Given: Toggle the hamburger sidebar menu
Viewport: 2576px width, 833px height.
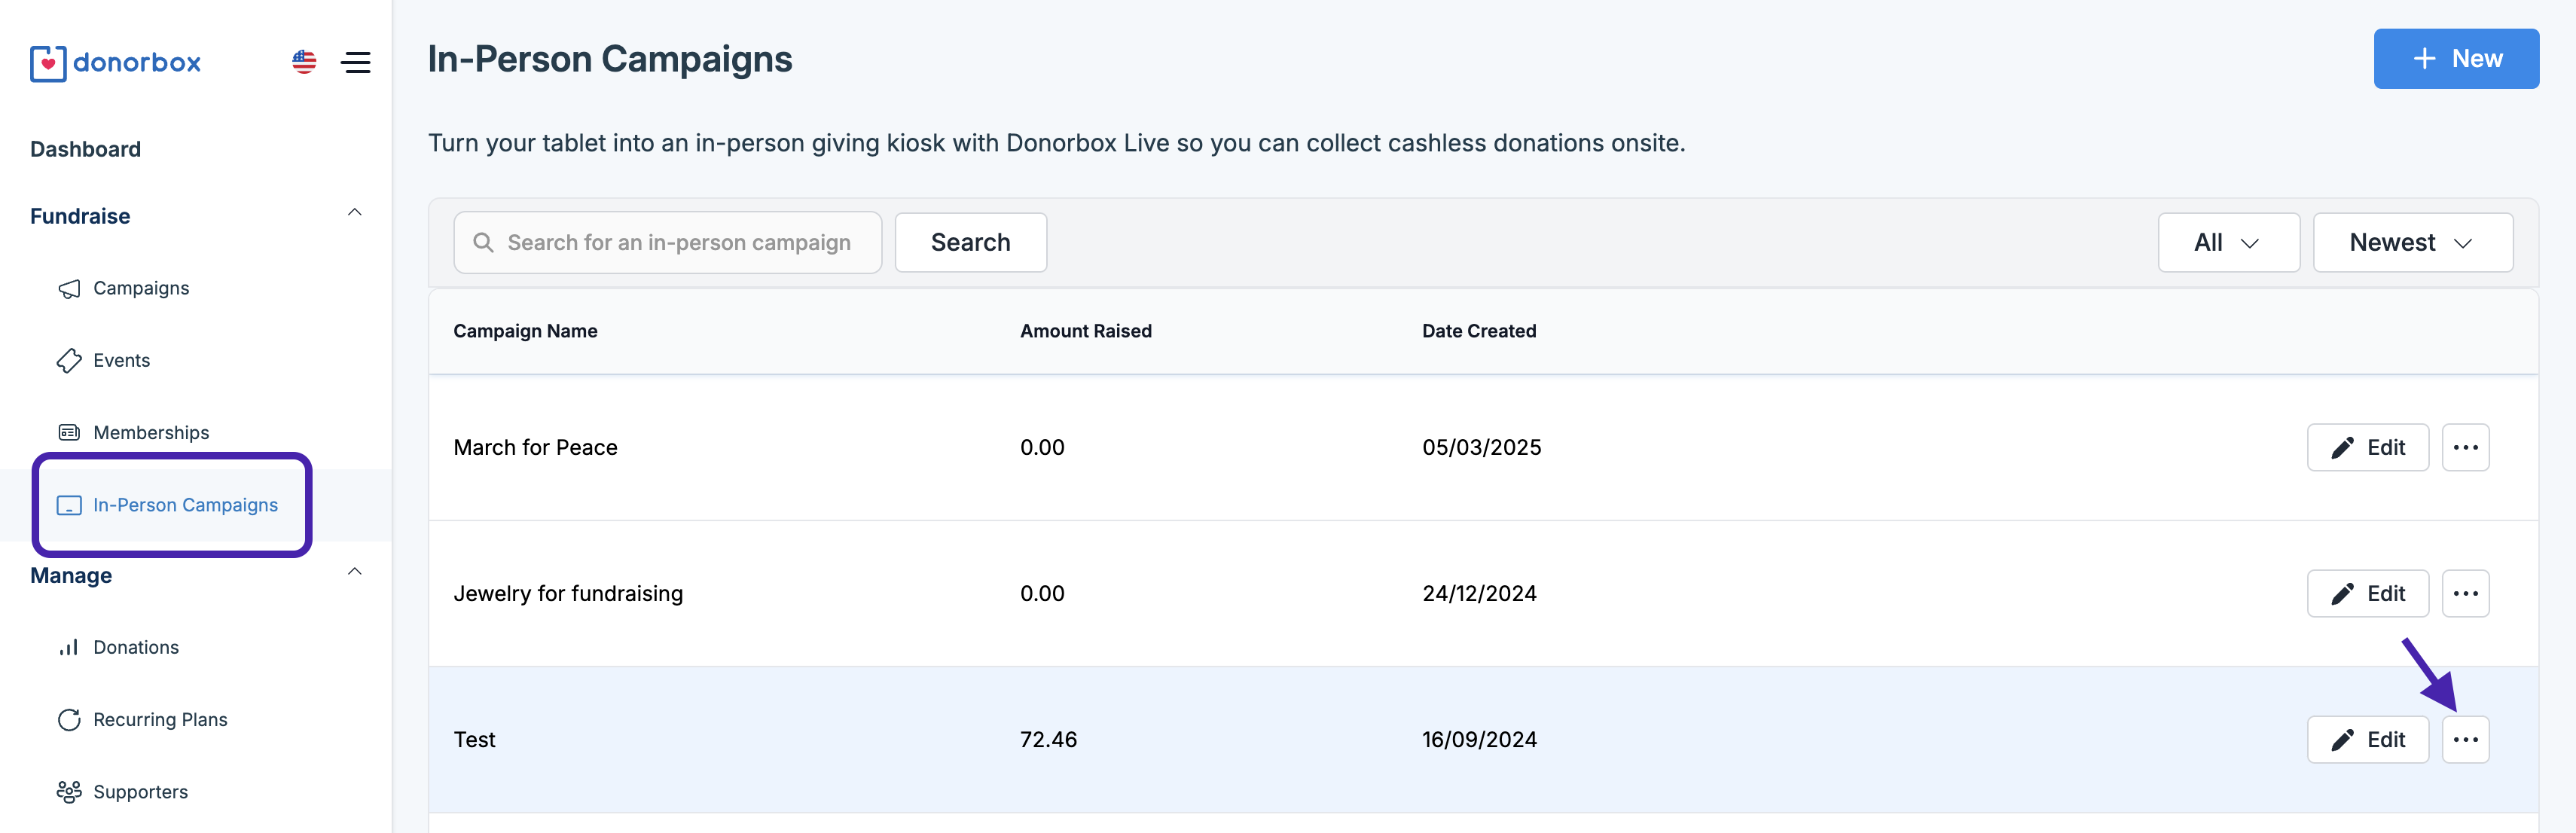Looking at the screenshot, I should [356, 62].
